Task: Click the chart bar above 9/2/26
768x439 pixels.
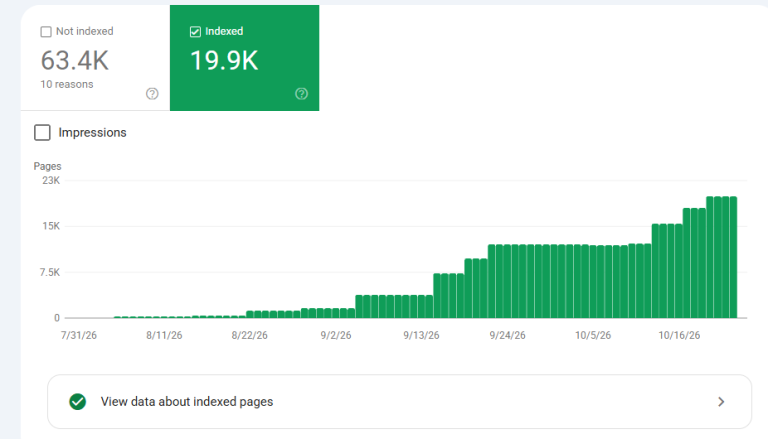Action: 336,313
